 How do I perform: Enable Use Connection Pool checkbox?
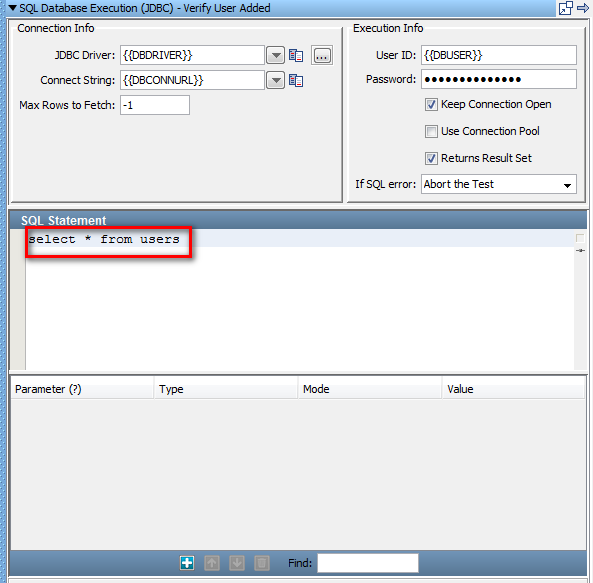click(x=431, y=131)
